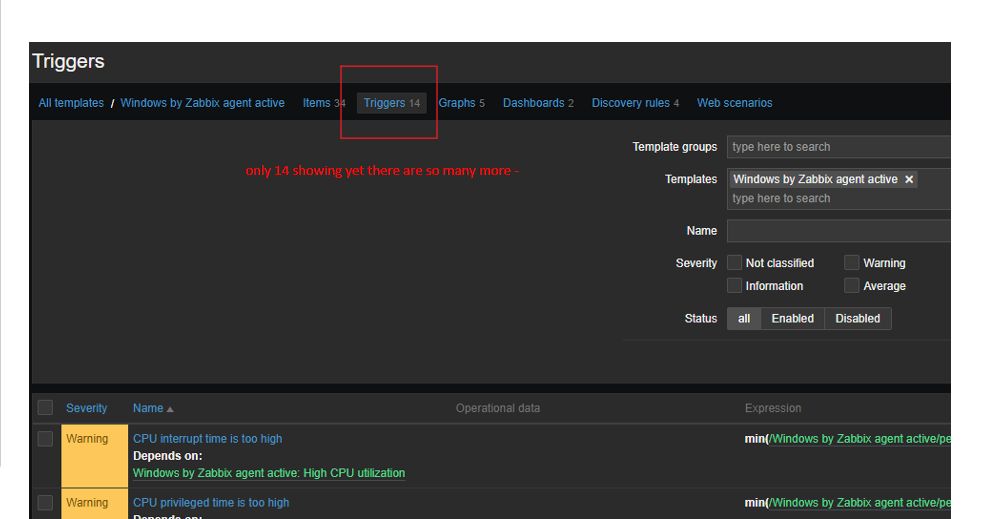Viewport: 987px width, 519px height.
Task: Switch to the Dashboards tab
Action: point(538,103)
